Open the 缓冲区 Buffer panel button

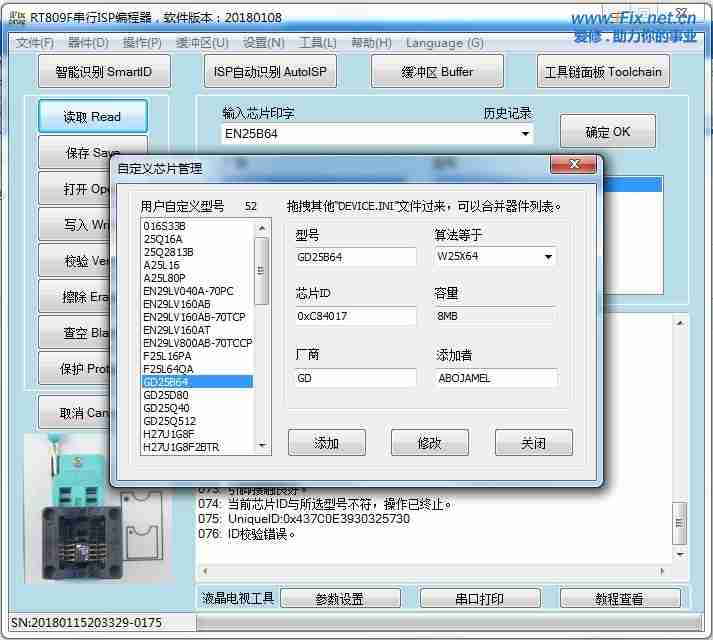pos(437,71)
